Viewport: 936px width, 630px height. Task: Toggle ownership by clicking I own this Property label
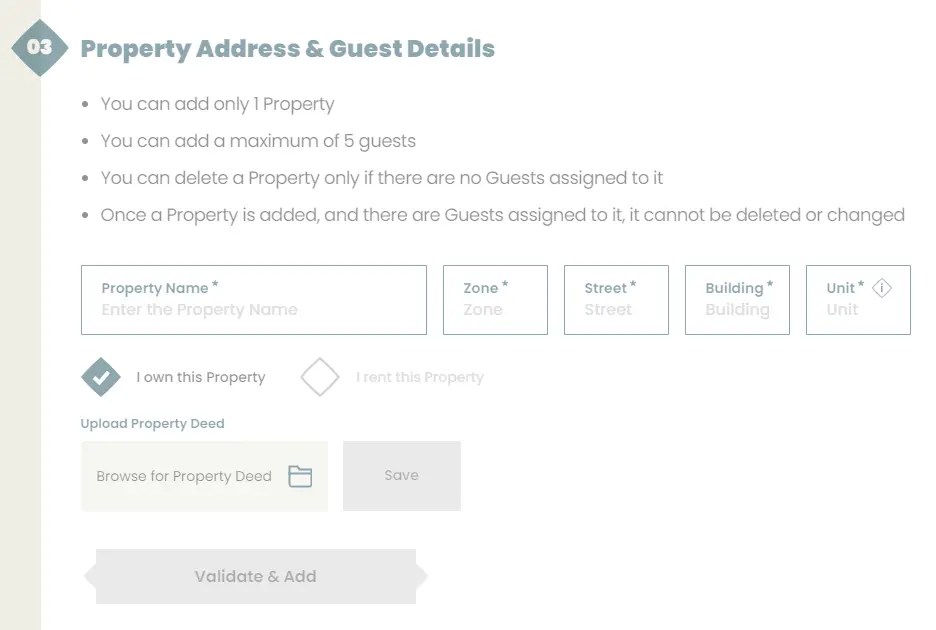pyautogui.click(x=200, y=377)
